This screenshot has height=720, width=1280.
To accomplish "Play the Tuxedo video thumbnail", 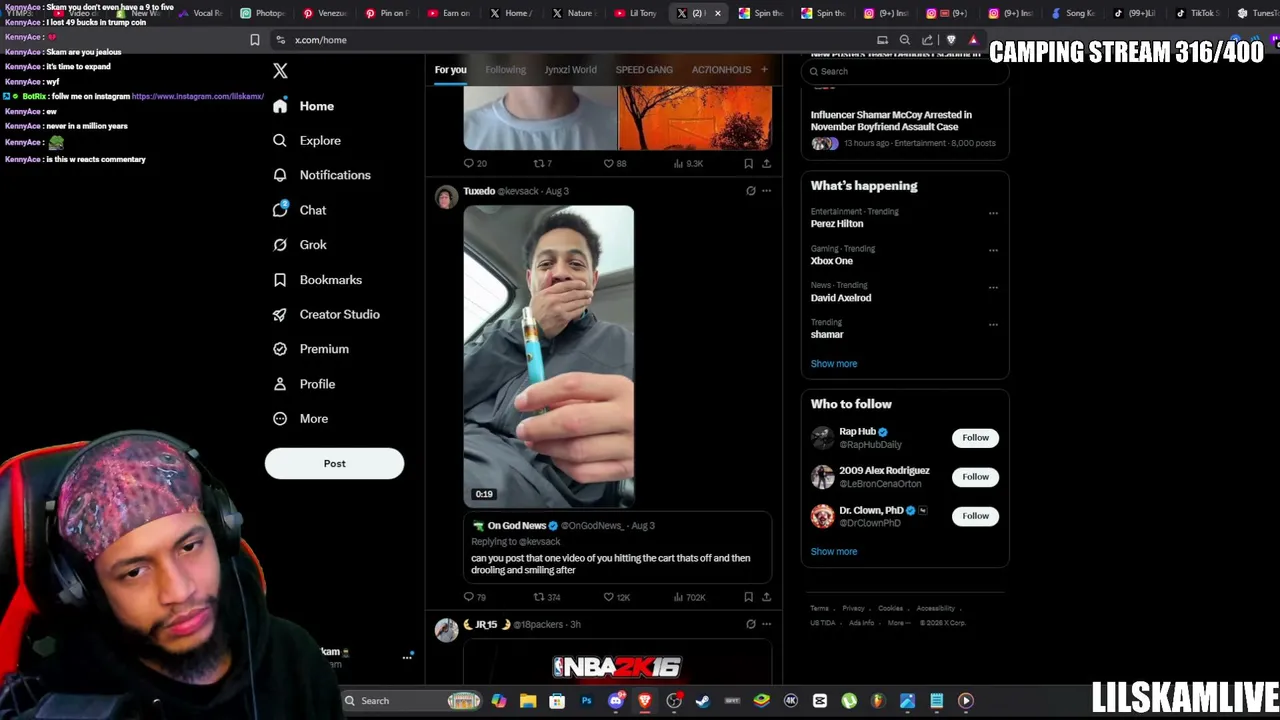I will (x=548, y=356).
